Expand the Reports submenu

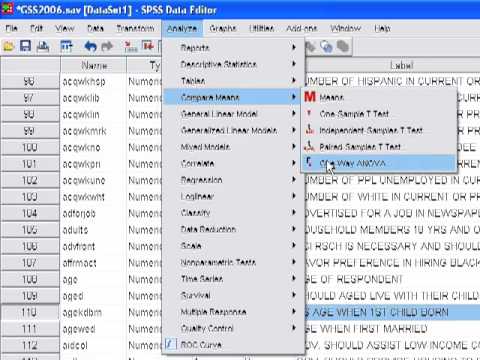tap(233, 48)
